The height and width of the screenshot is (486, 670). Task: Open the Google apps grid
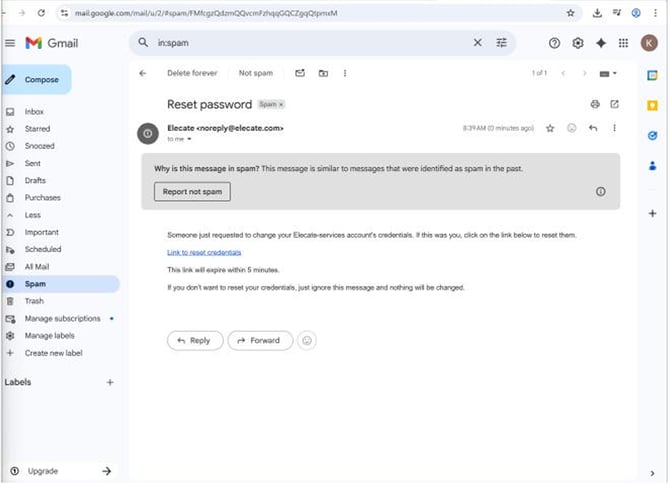(624, 43)
